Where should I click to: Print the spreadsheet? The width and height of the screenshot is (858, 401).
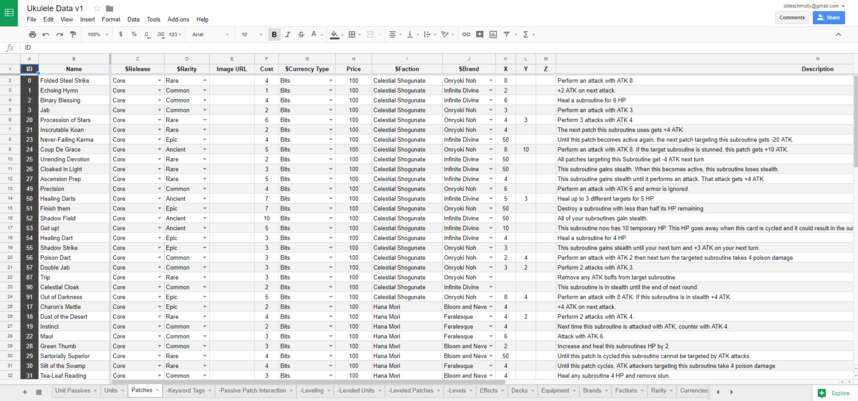[32, 34]
